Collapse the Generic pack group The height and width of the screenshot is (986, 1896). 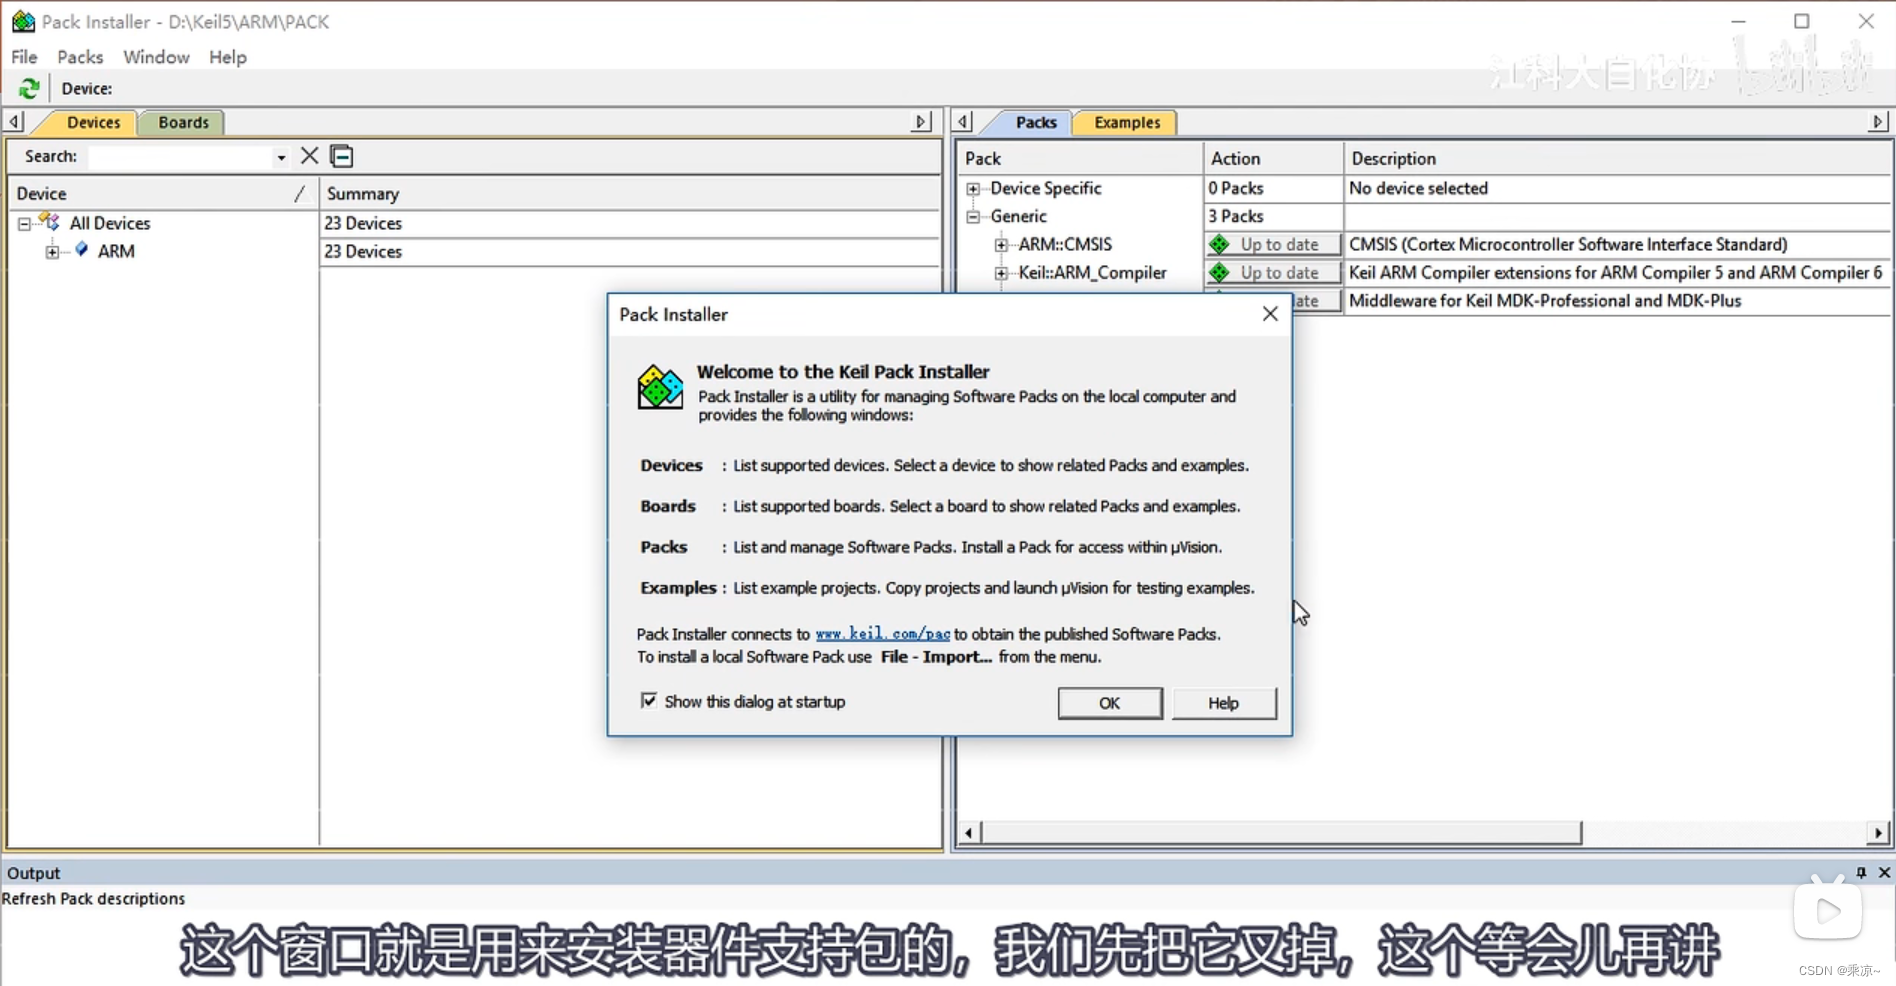pyautogui.click(x=973, y=216)
